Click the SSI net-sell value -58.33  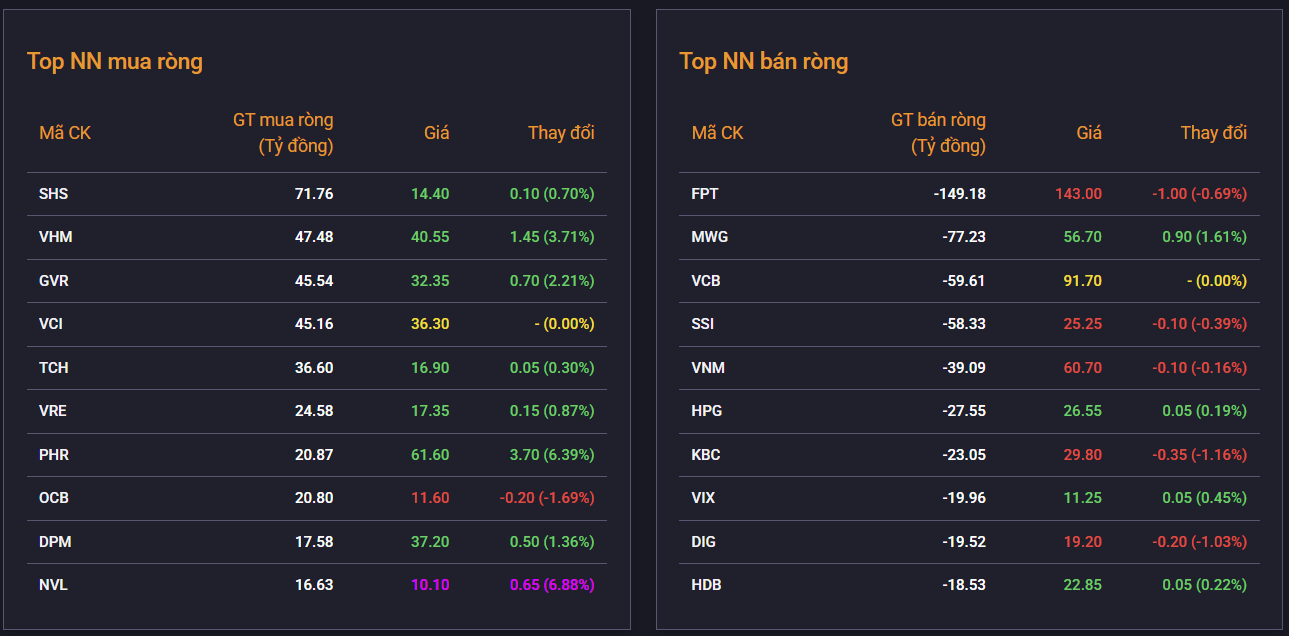pyautogui.click(x=964, y=324)
